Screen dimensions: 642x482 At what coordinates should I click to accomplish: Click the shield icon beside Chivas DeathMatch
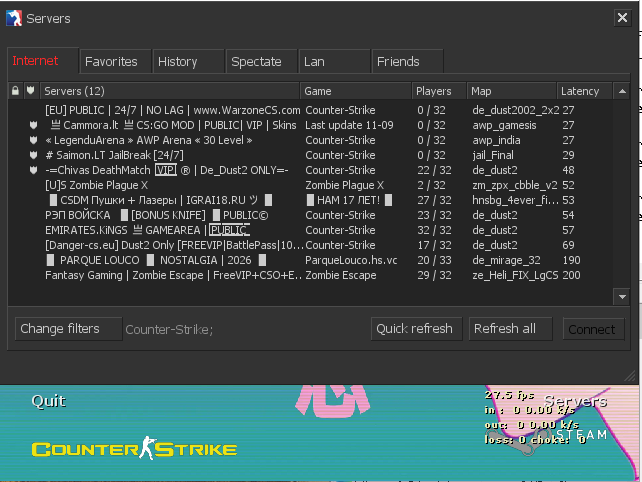point(33,170)
